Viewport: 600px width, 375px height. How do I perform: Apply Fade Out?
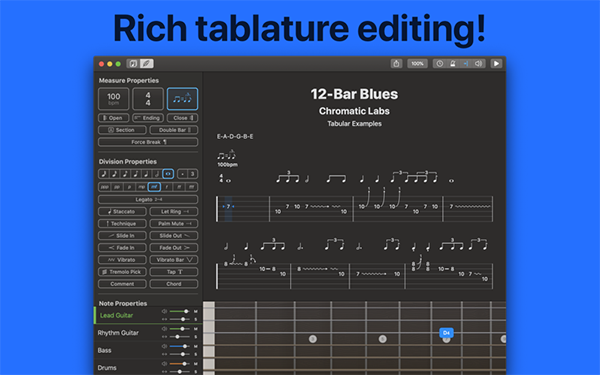pos(174,248)
